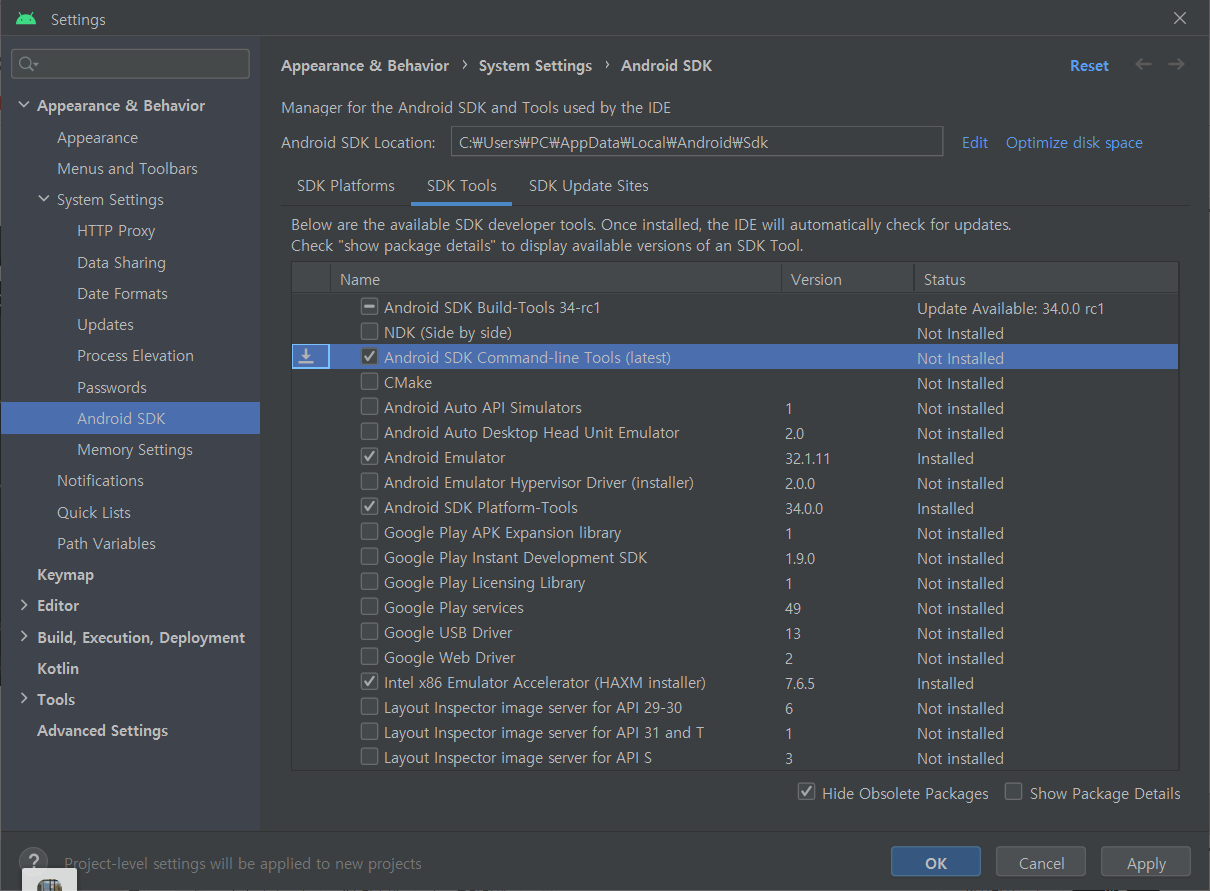Sort table by Version column header
The image size is (1210, 891).
coord(847,279)
